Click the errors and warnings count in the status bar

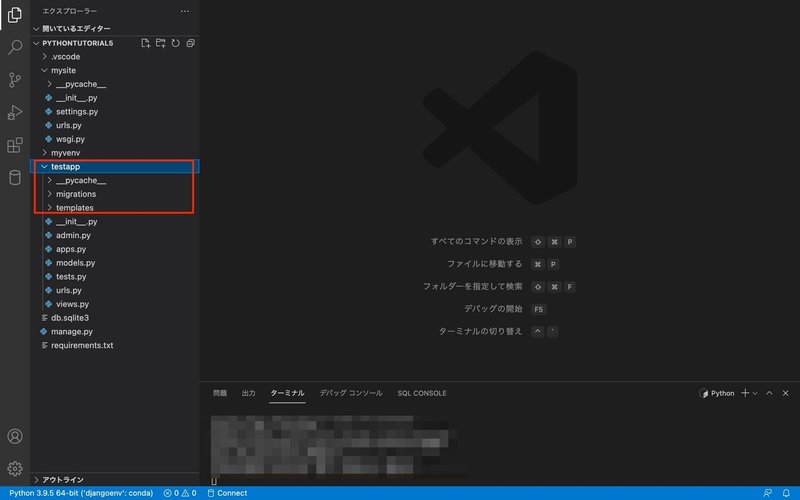pos(180,493)
